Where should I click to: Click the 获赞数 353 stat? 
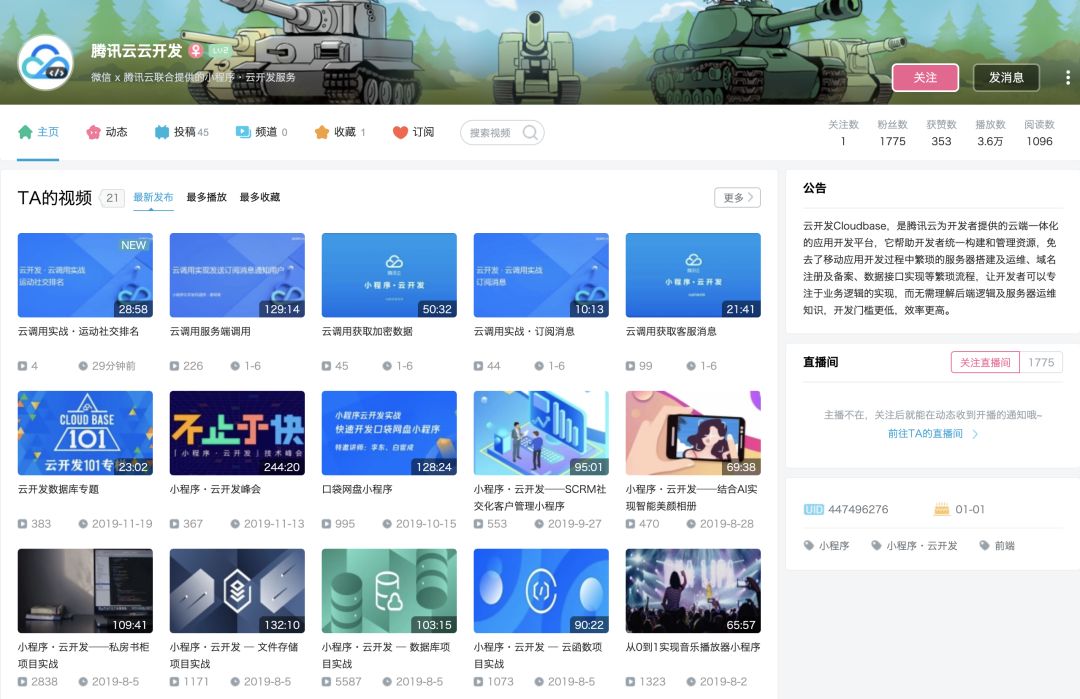pyautogui.click(x=942, y=133)
